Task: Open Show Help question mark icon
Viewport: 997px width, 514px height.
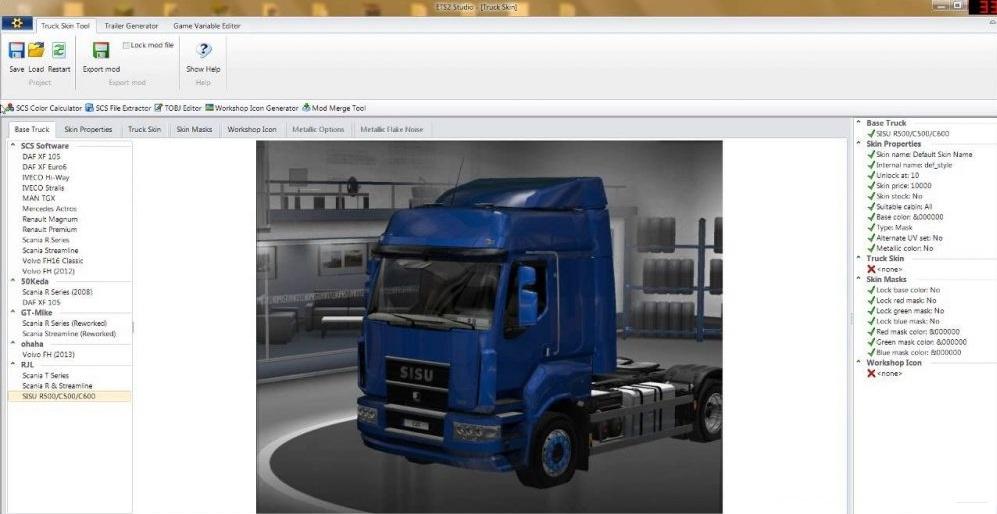Action: pyautogui.click(x=203, y=50)
